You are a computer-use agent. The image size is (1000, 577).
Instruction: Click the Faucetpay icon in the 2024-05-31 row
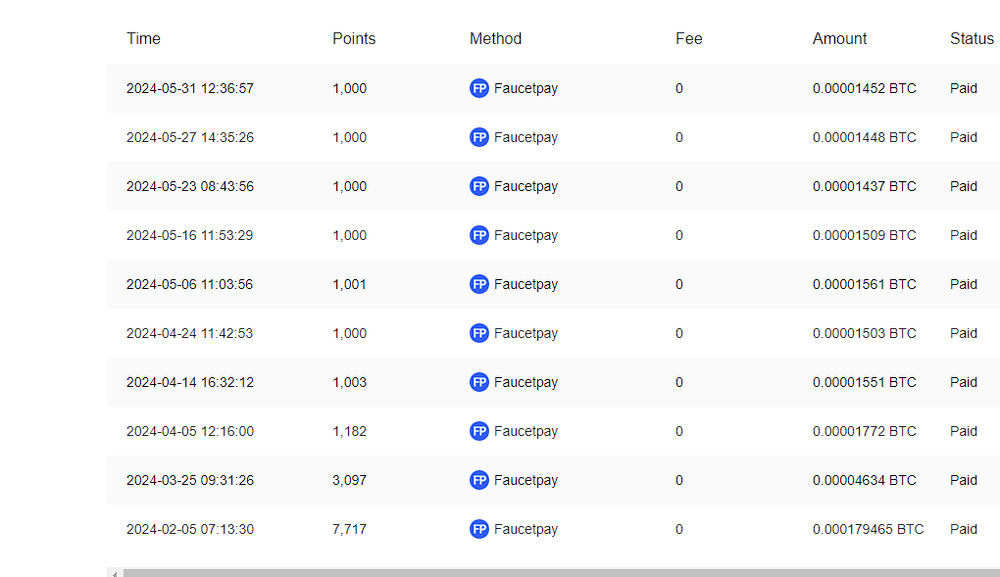click(x=479, y=88)
